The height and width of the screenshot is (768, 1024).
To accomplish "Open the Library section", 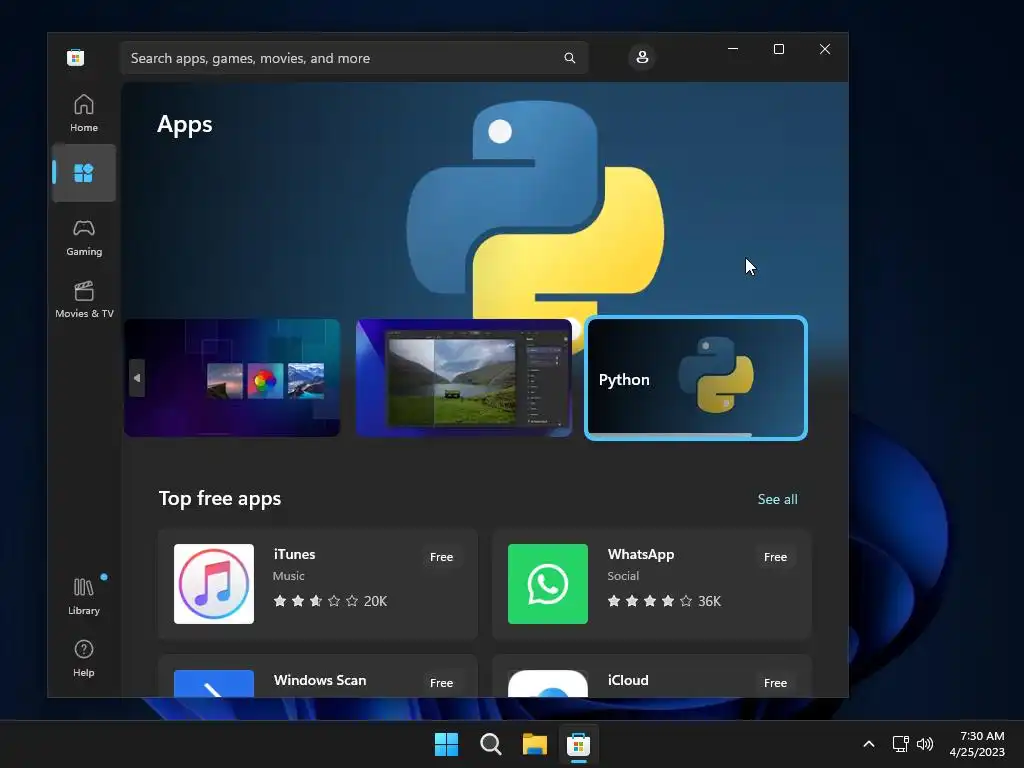I will 84,596.
